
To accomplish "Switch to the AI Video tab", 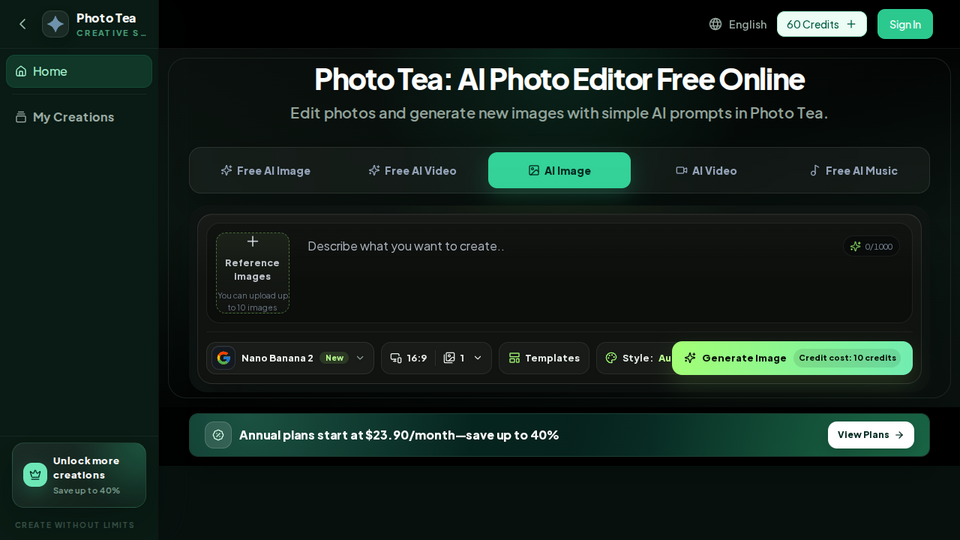I will coord(706,171).
